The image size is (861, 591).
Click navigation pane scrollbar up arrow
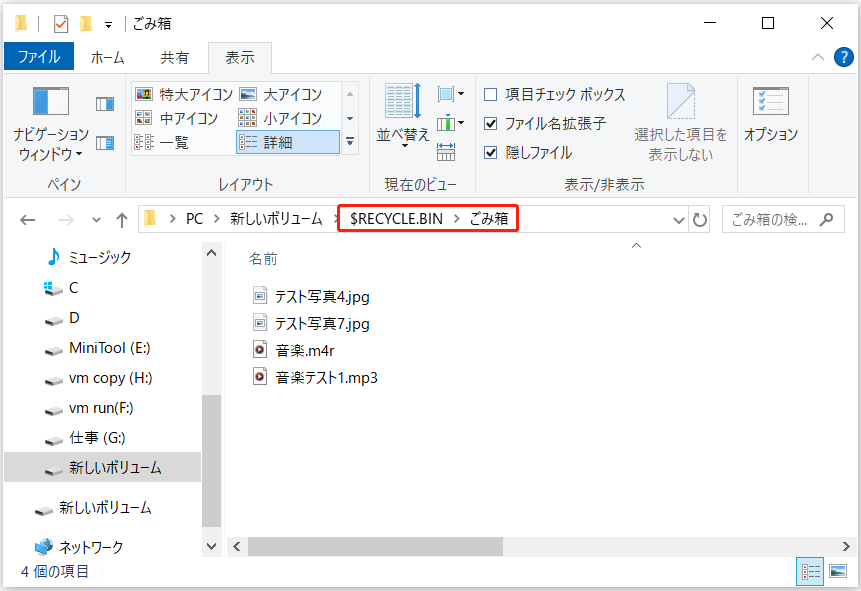211,253
